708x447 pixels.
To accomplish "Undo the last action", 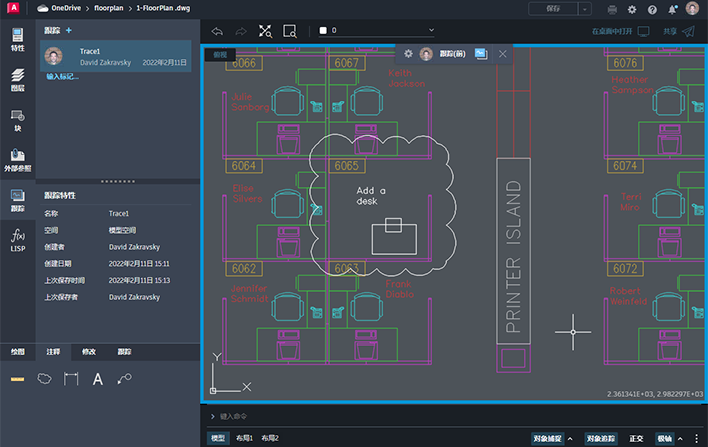I will [217, 31].
